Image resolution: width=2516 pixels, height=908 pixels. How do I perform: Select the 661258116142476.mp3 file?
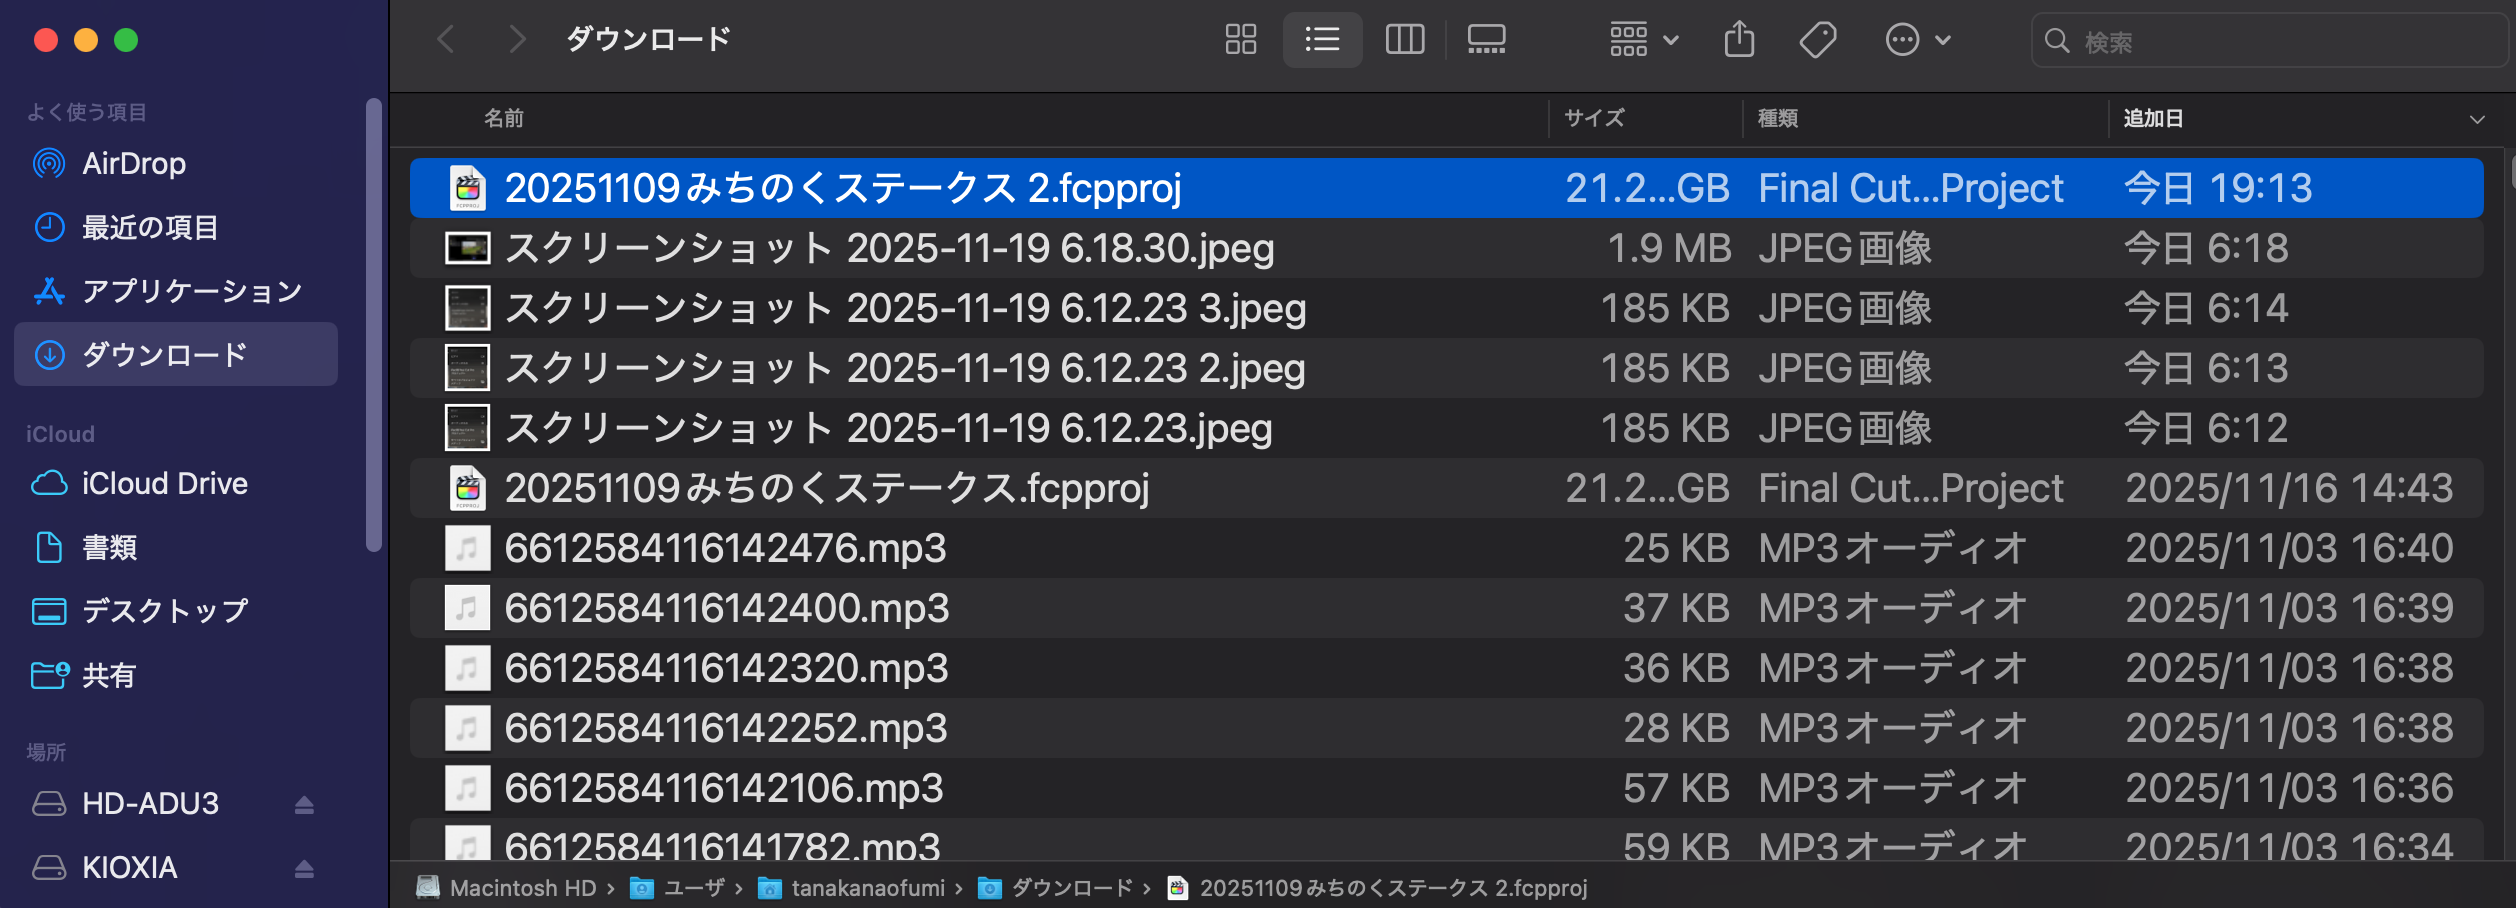tap(725, 548)
